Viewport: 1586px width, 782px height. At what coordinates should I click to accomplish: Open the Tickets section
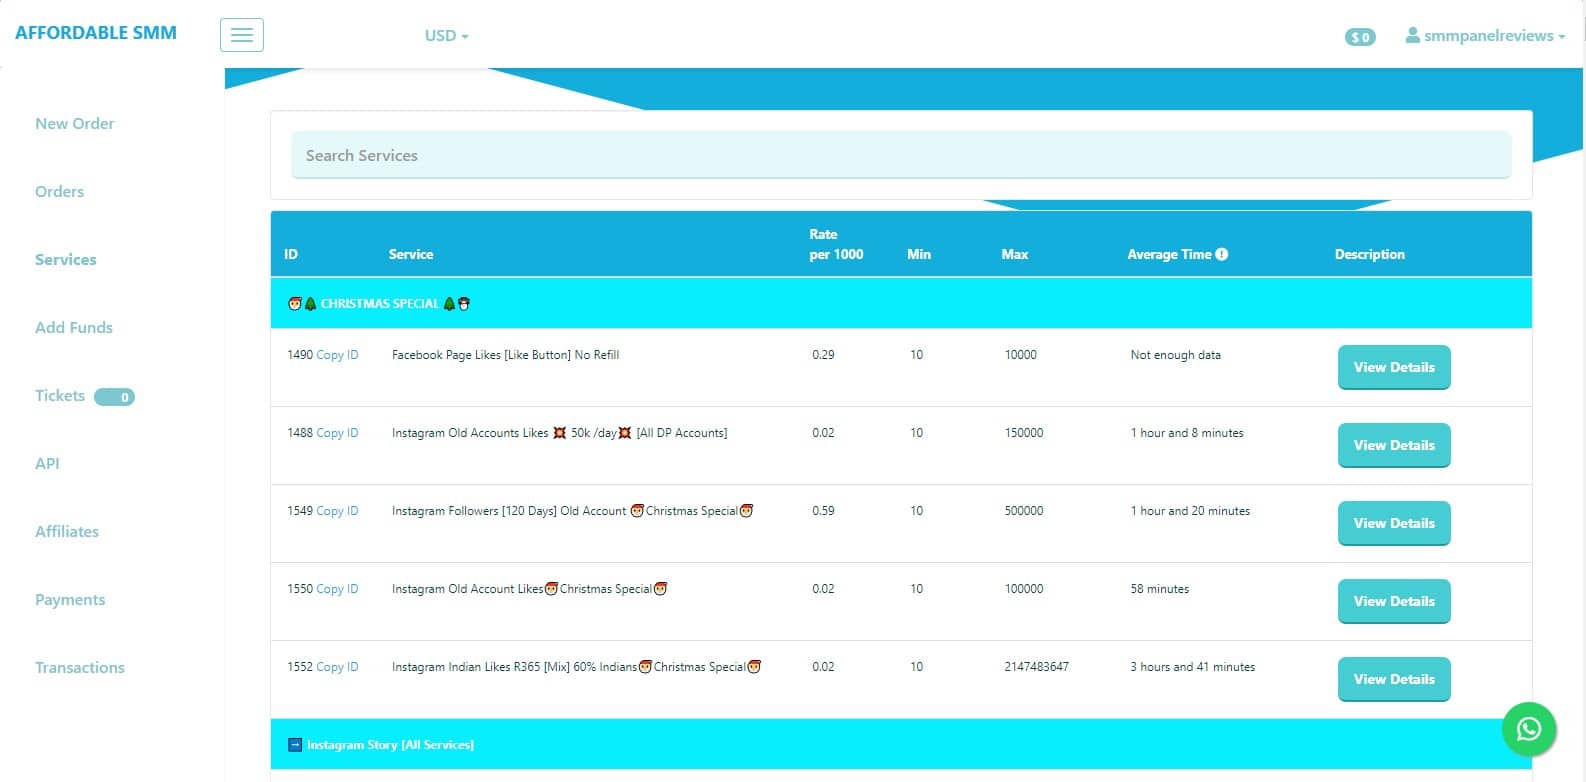[60, 396]
